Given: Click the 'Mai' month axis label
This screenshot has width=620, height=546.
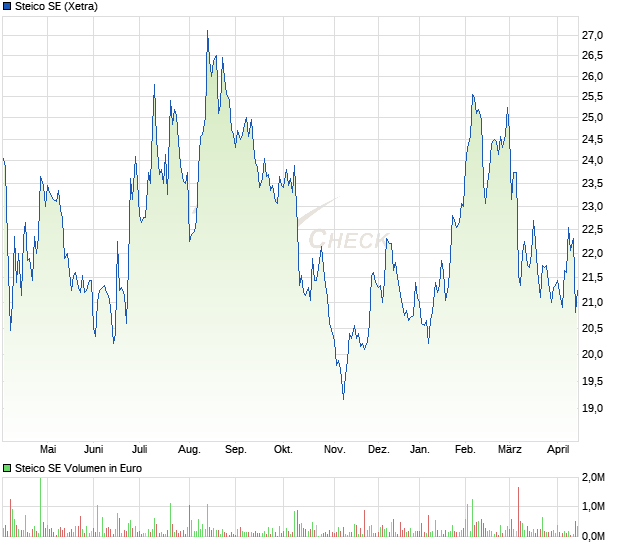Looking at the screenshot, I should click(48, 449).
